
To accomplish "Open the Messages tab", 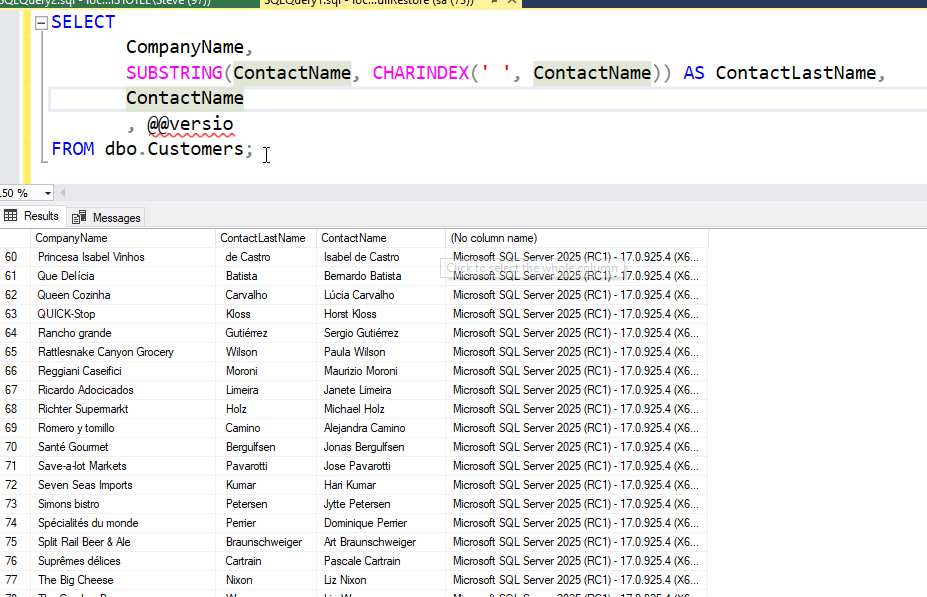I will 108,217.
